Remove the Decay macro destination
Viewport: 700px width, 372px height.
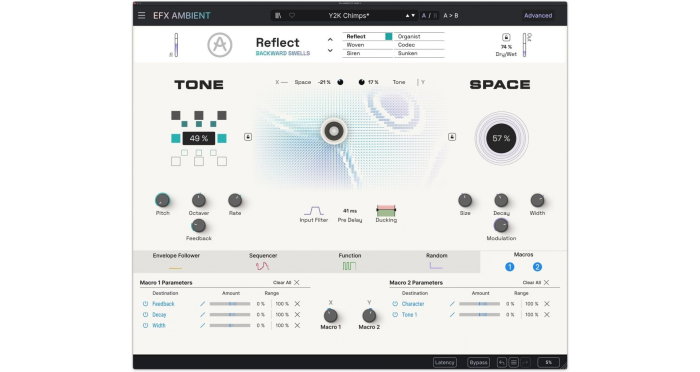297,315
